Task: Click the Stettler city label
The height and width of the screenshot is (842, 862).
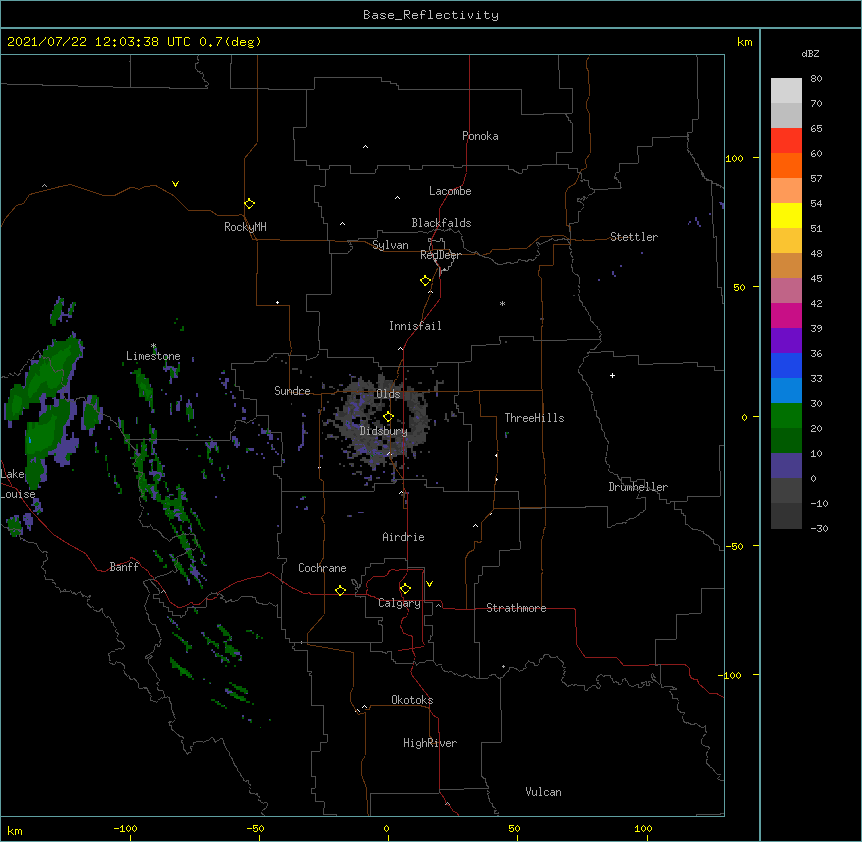Action: (634, 237)
